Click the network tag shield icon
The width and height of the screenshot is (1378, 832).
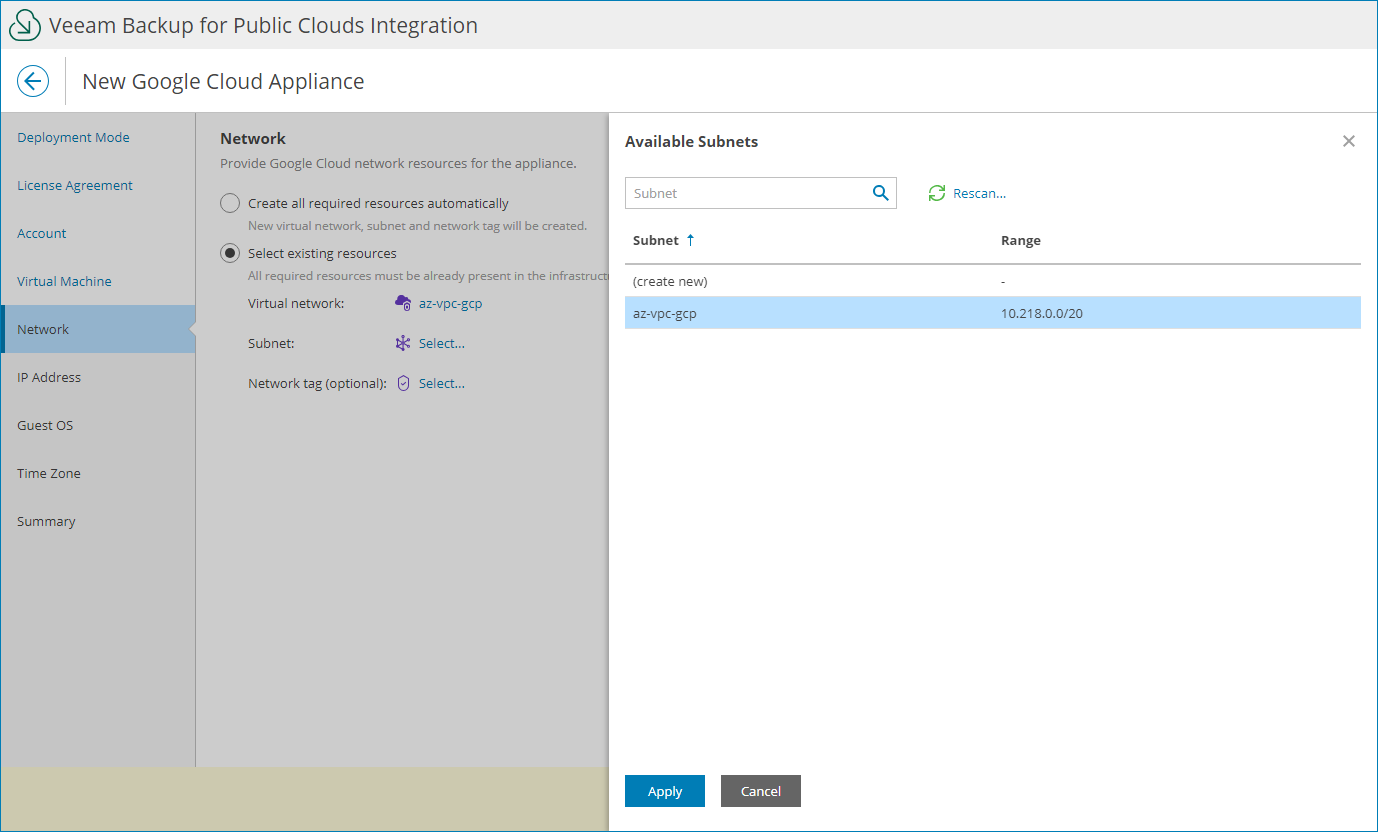403,383
